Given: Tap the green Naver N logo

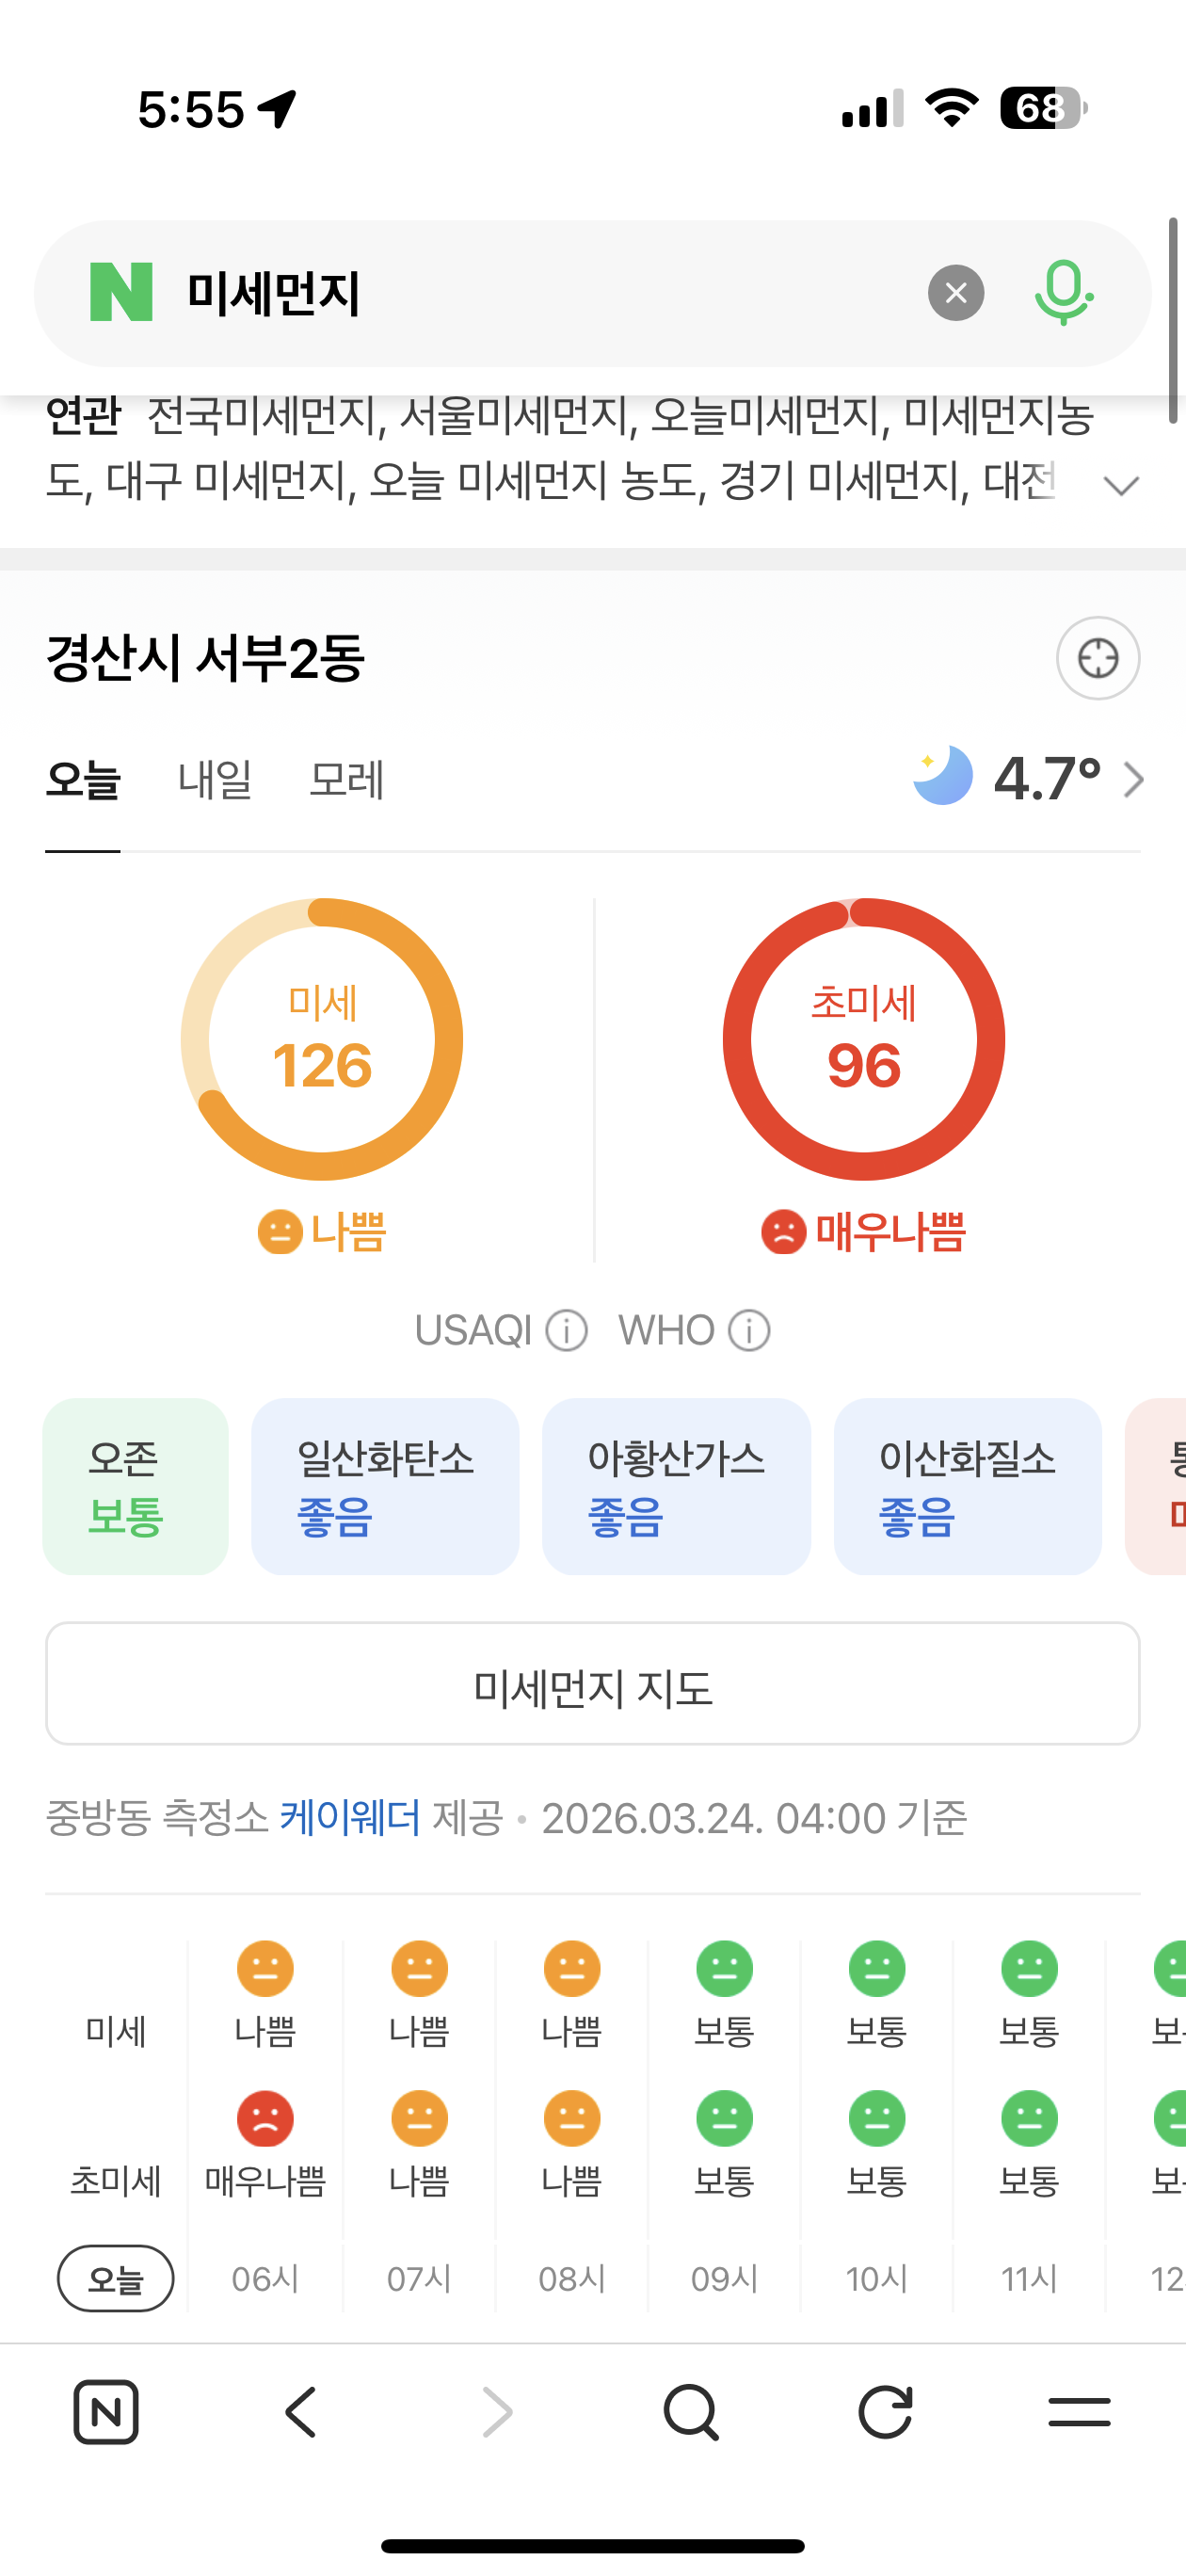Looking at the screenshot, I should coord(121,292).
